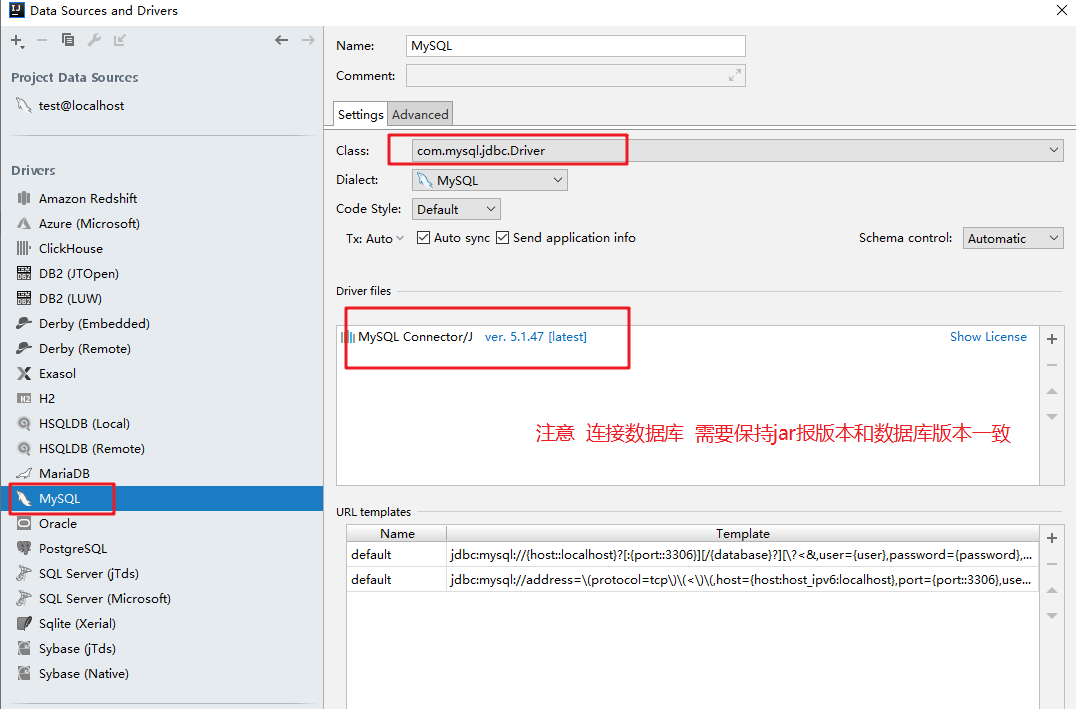Move URL template up arrow
Screen dimensions: 1076x709
(x=1051, y=590)
